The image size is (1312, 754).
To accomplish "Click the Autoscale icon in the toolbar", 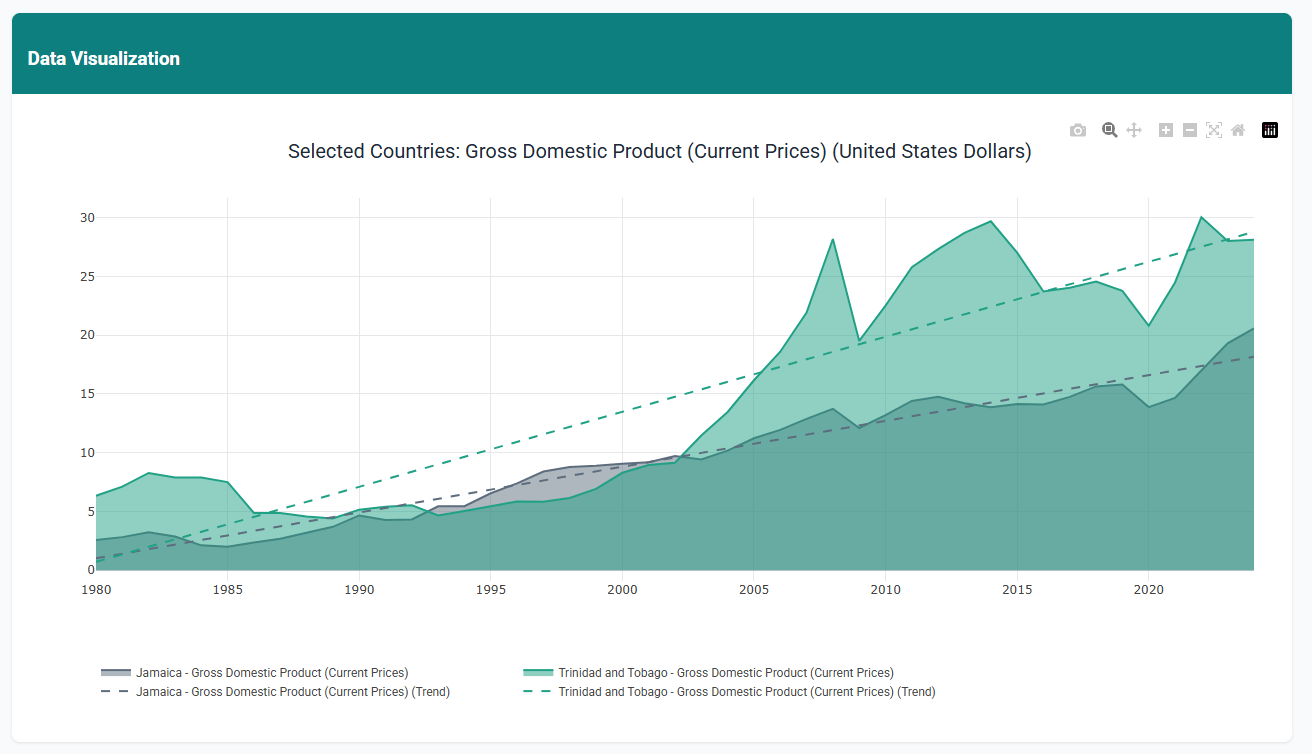I will coord(1213,130).
